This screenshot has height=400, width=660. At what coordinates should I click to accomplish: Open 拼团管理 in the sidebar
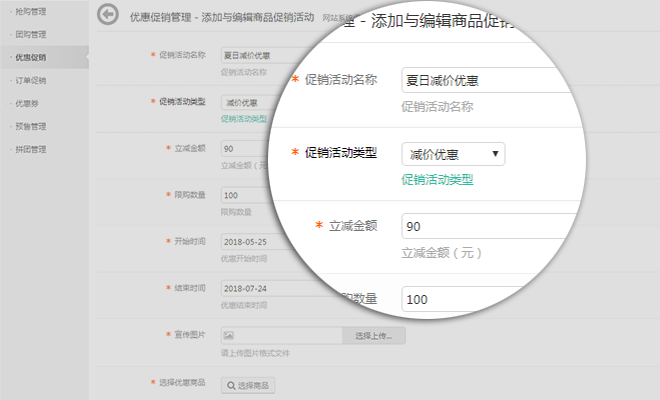click(x=31, y=149)
